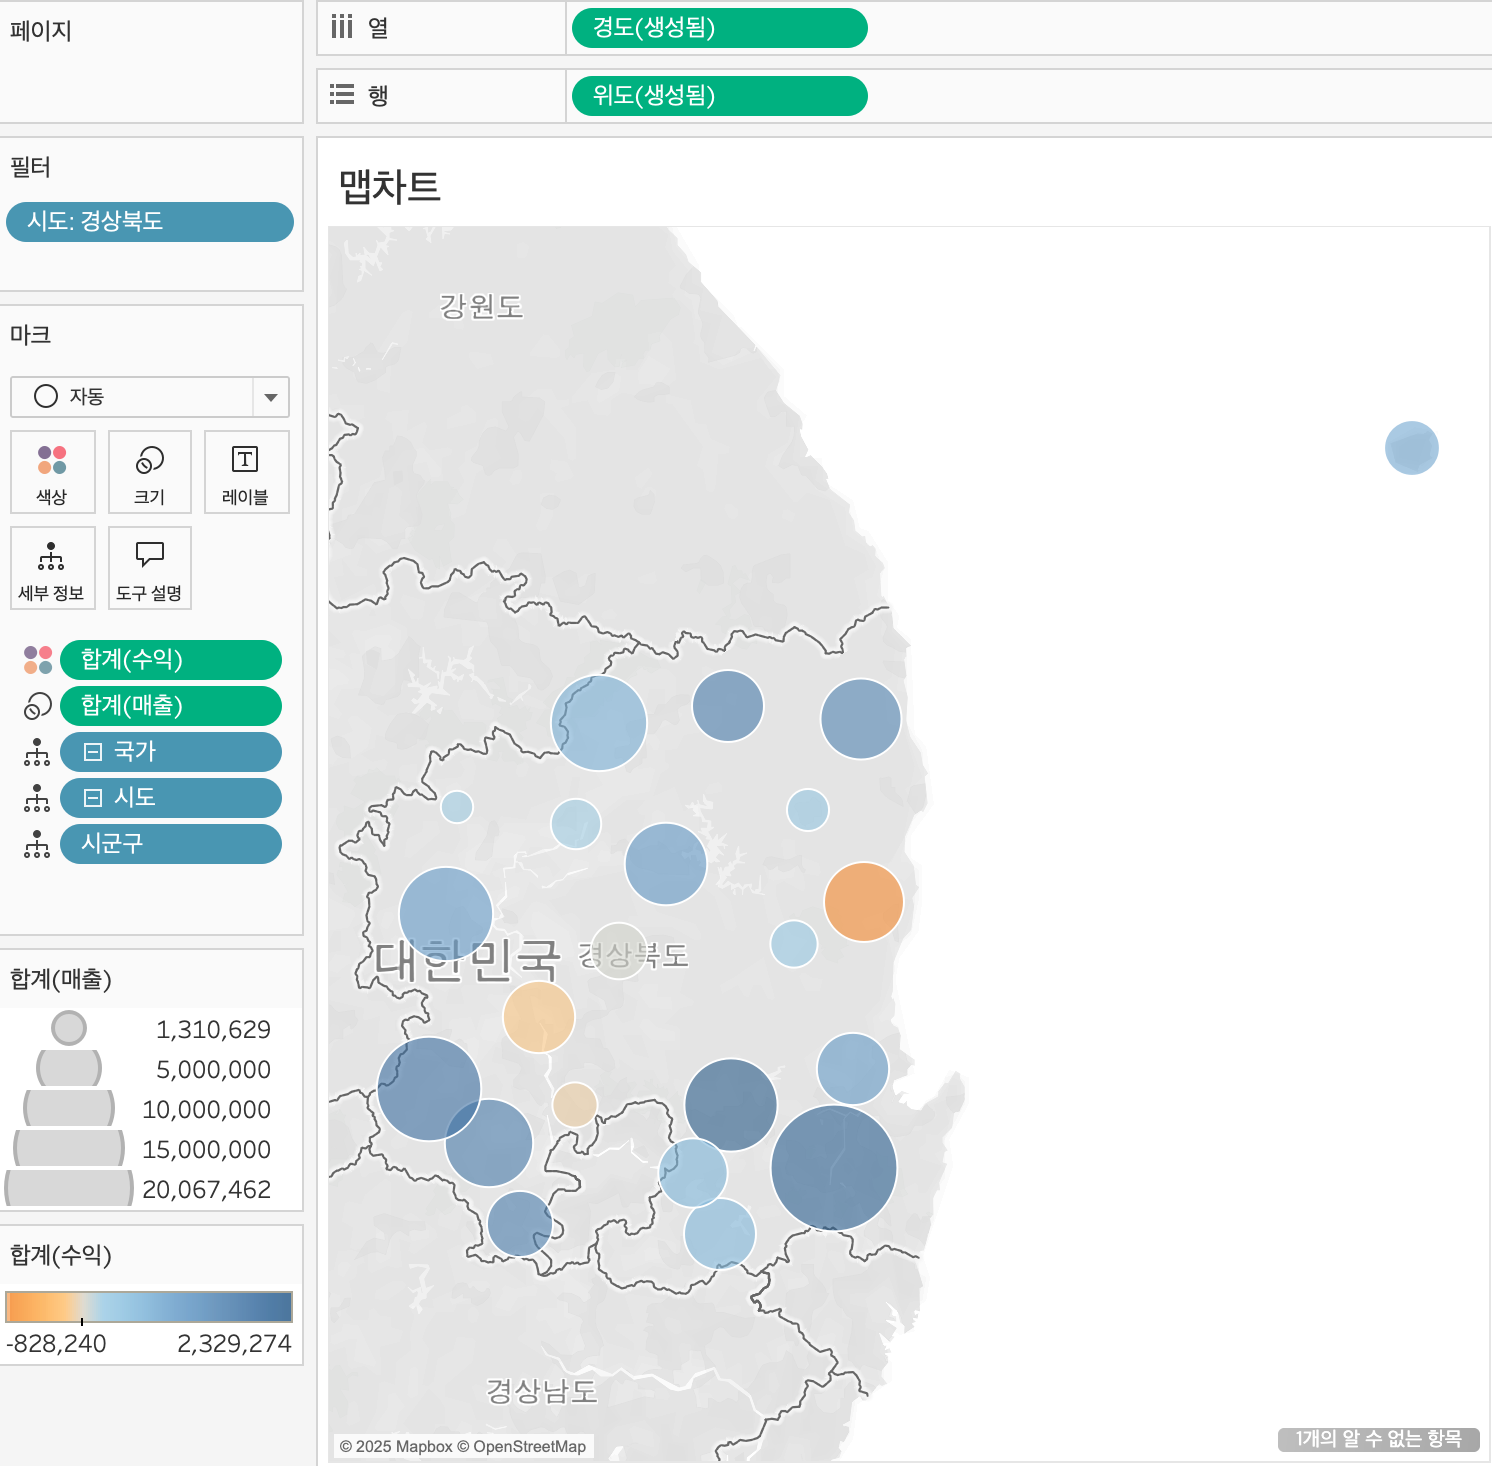1492x1466 pixels.
Task: Open the 세부 정보 (detail) mark card
Action: (52, 568)
